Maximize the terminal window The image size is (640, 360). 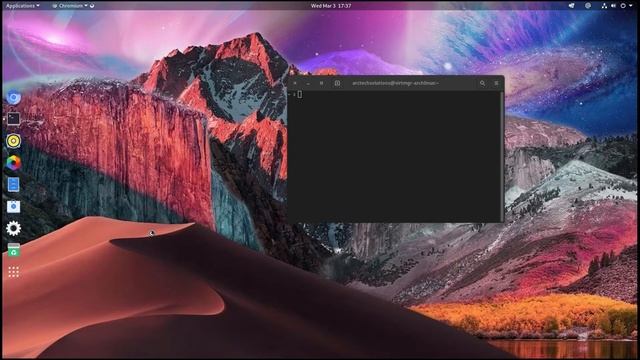[x=322, y=83]
